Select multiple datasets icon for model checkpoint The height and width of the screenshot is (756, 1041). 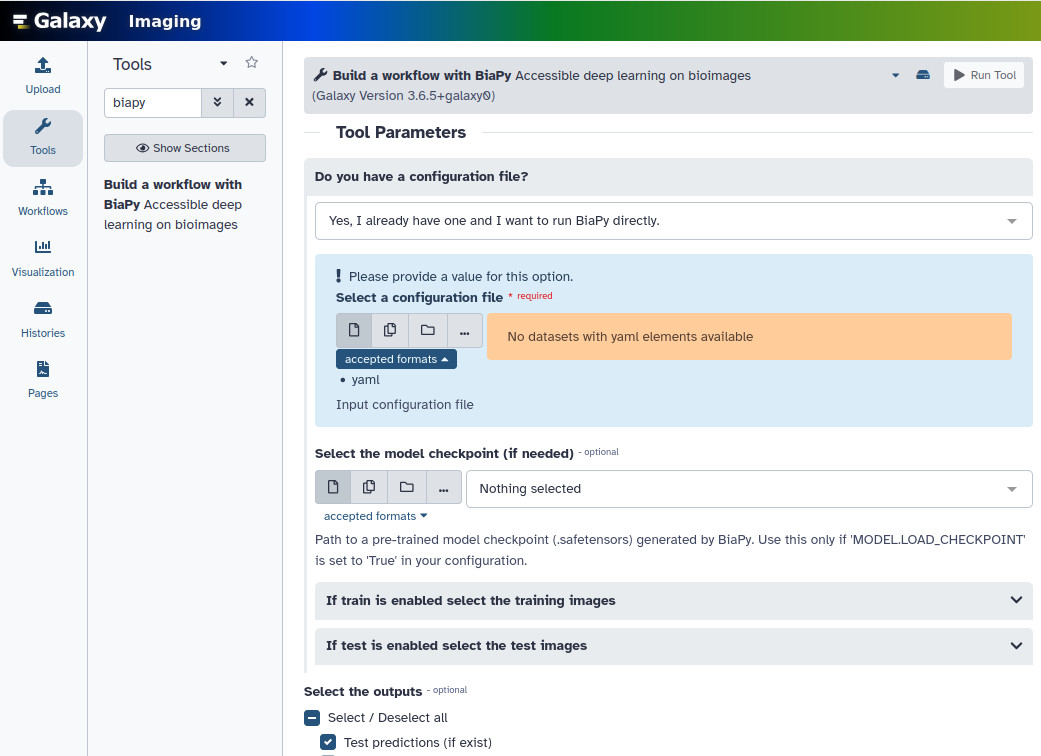369,487
